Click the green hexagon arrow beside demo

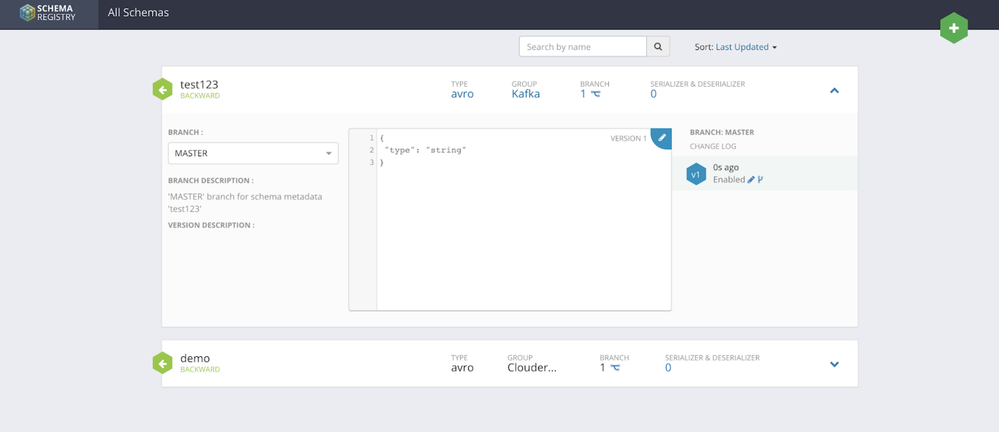(x=162, y=363)
